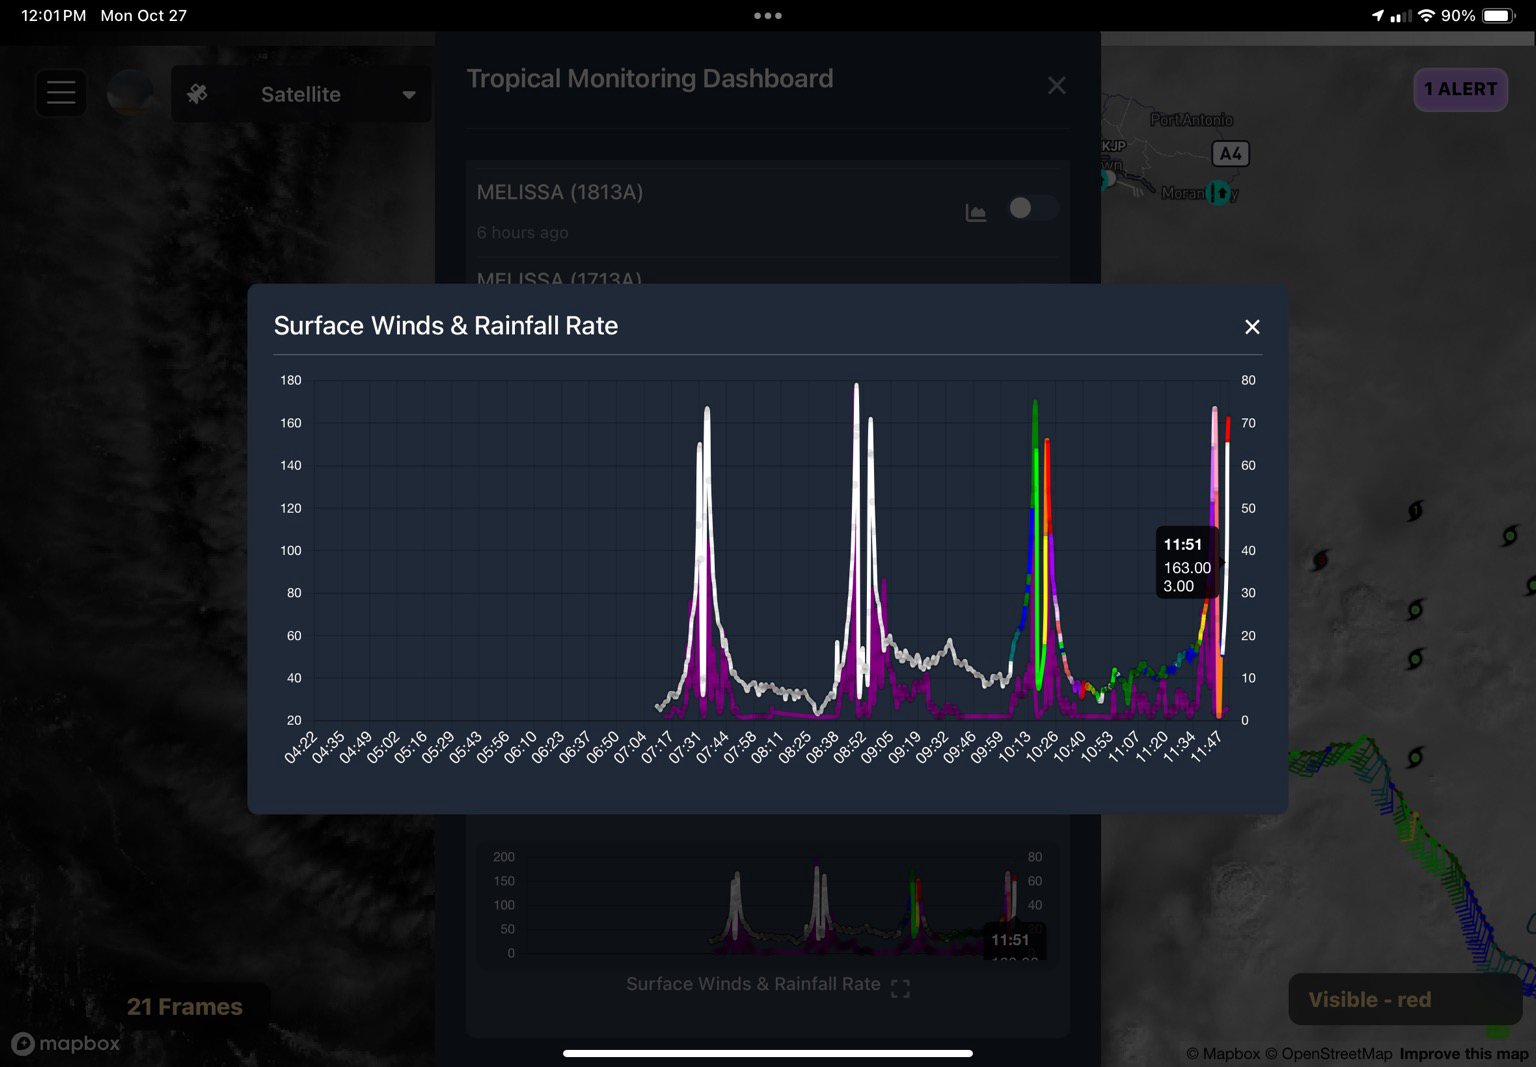1536x1067 pixels.
Task: Click the 07:31 time label on the x-axis
Action: point(685,747)
